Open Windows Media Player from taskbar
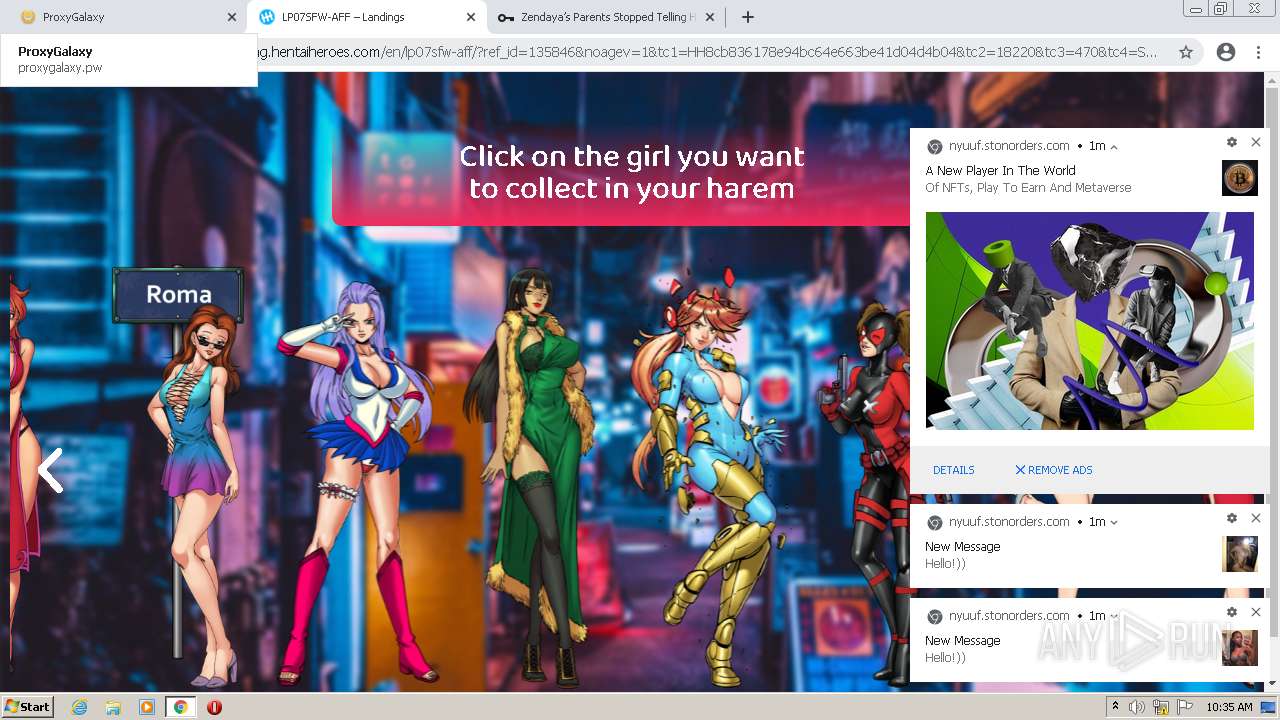Screen dimensions: 1280x720 click(x=147, y=707)
